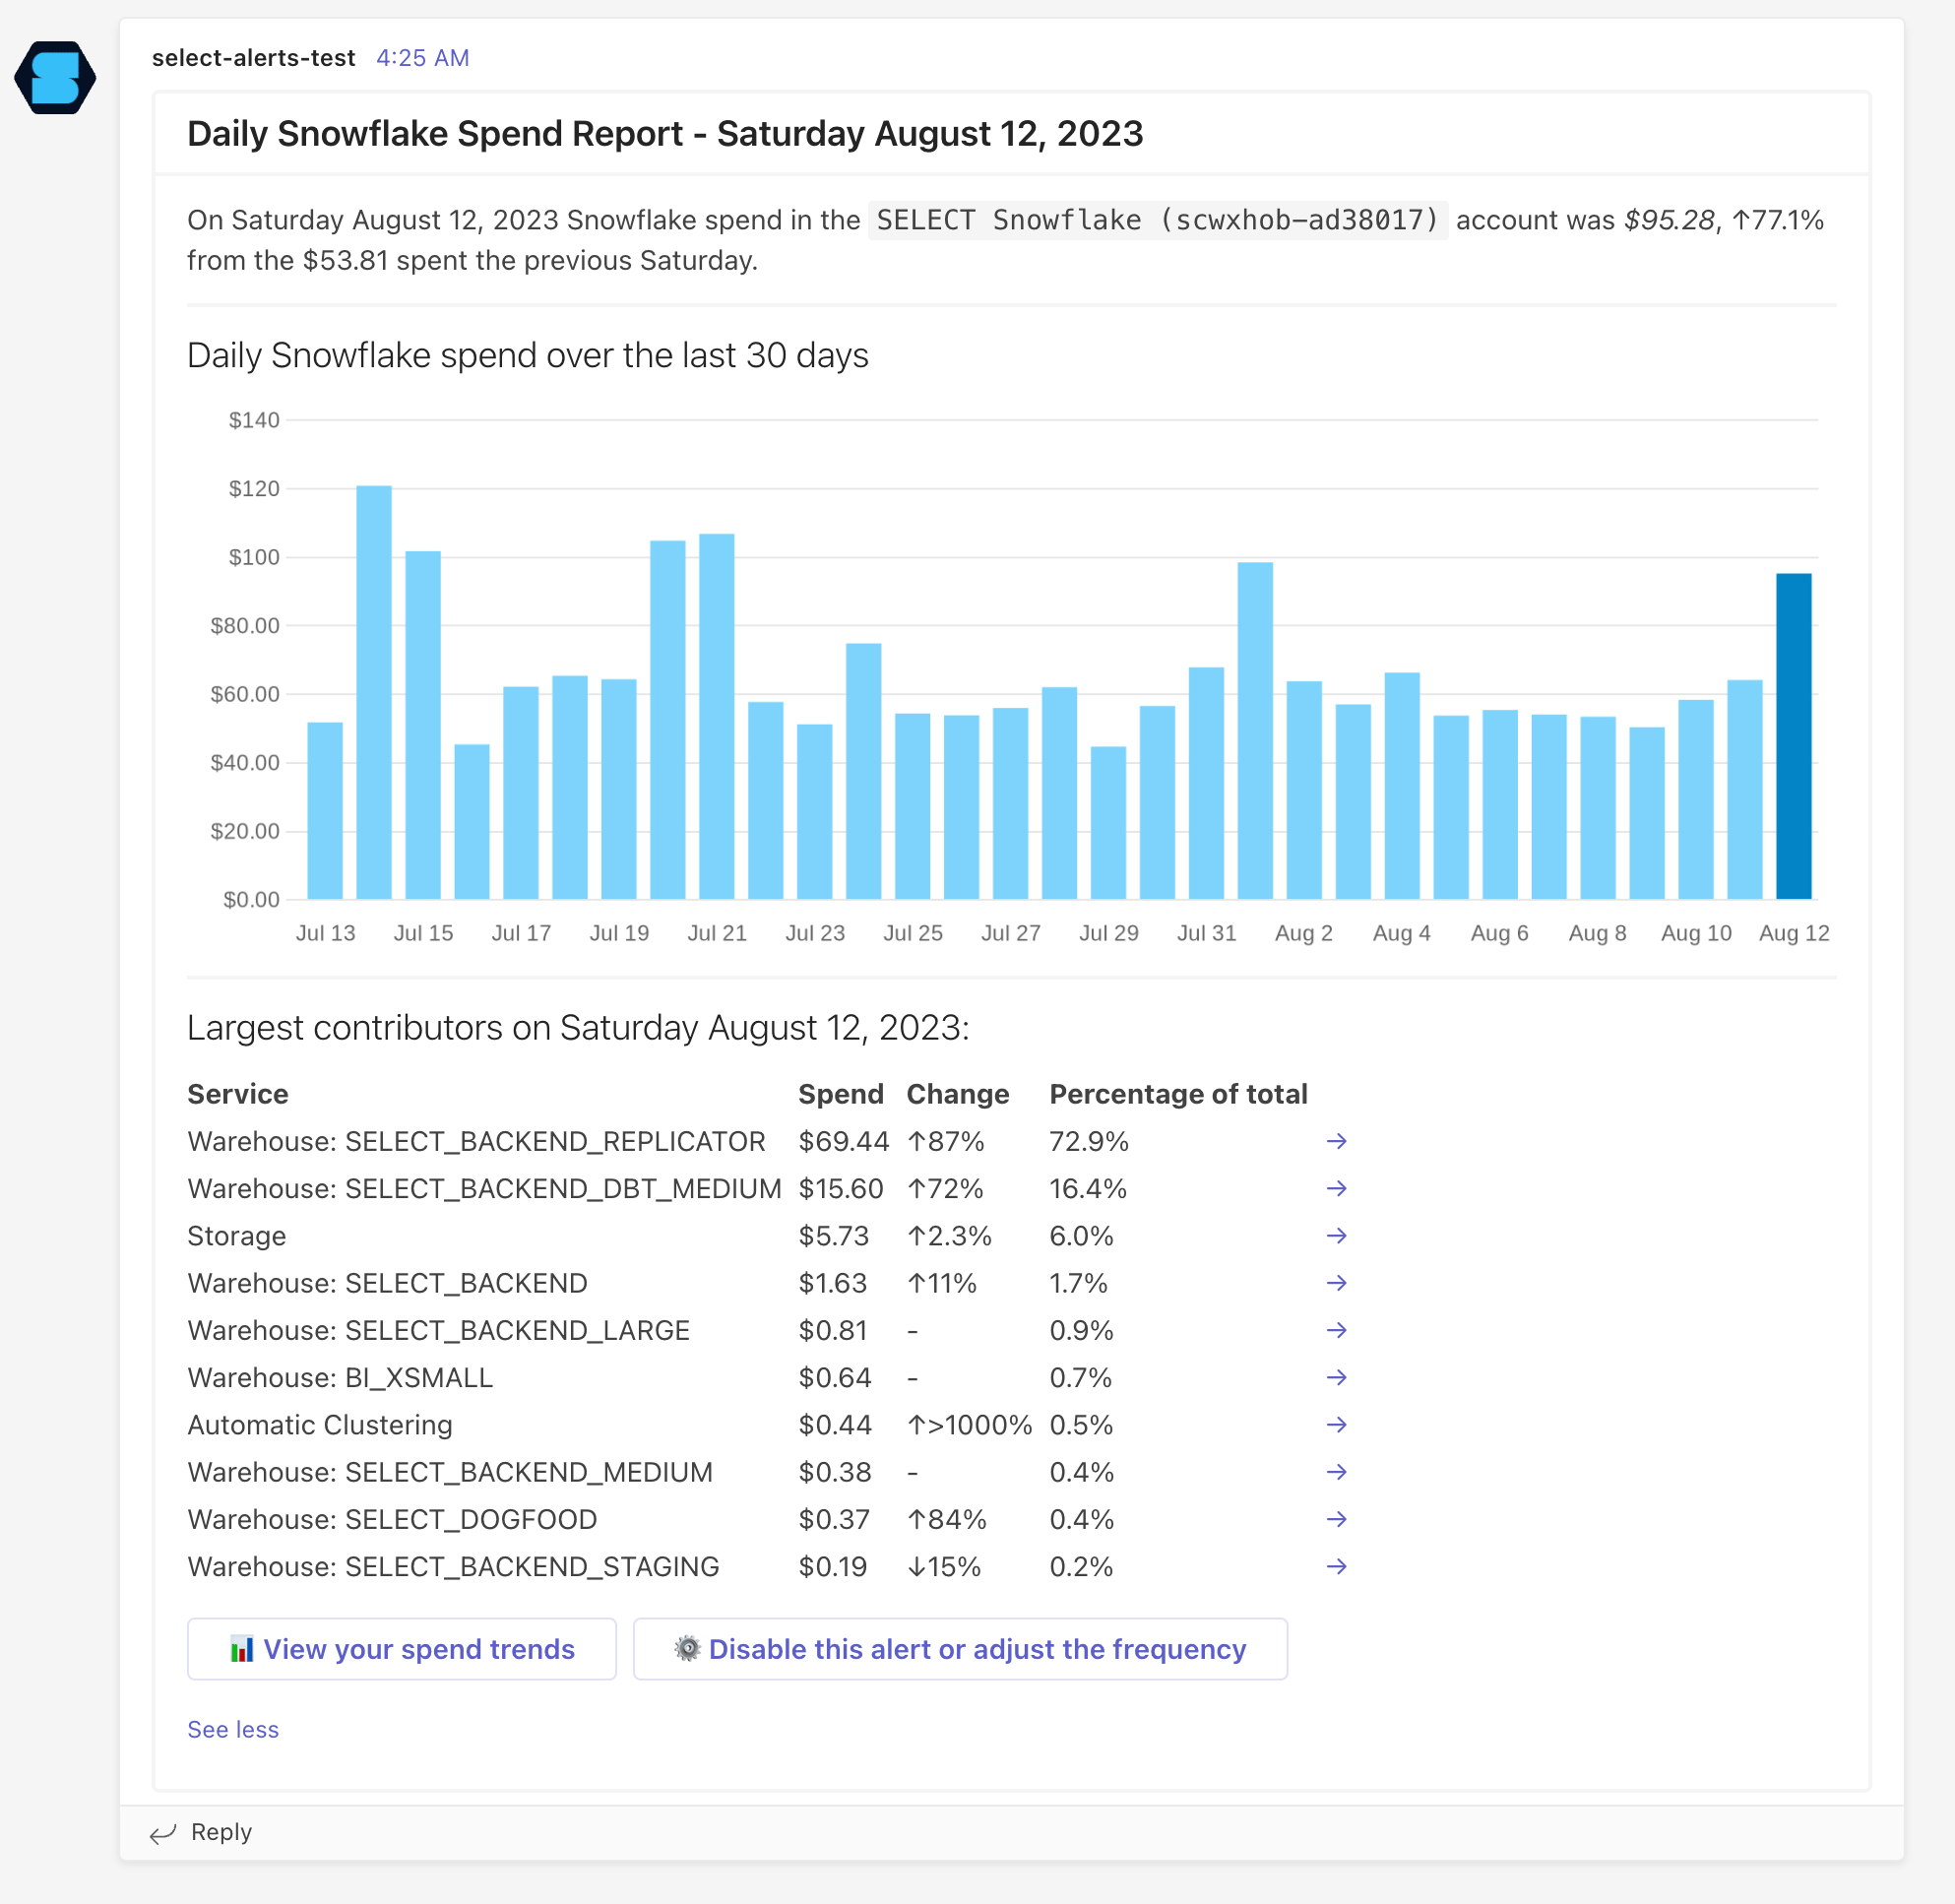Open arrow link for SELECT_BACKEND_REPLICATOR row
This screenshot has width=1955, height=1904.
click(1336, 1141)
